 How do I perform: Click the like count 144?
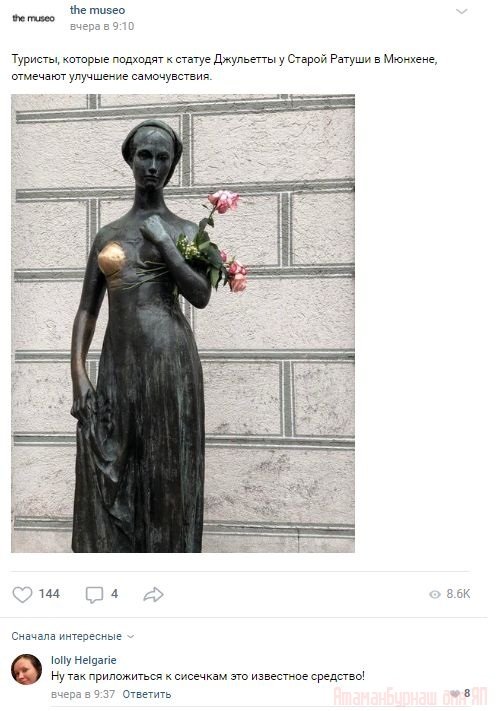49,594
